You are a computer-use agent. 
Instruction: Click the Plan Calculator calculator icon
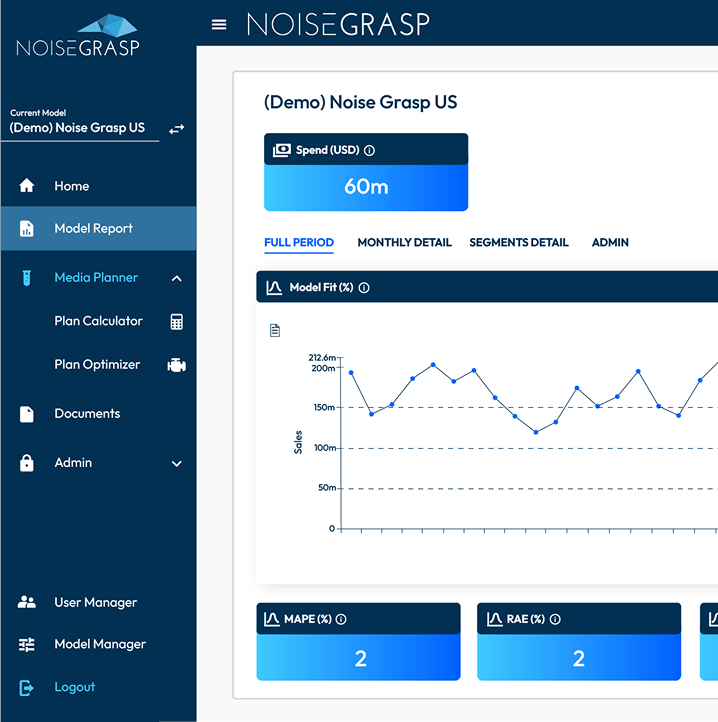tap(177, 322)
